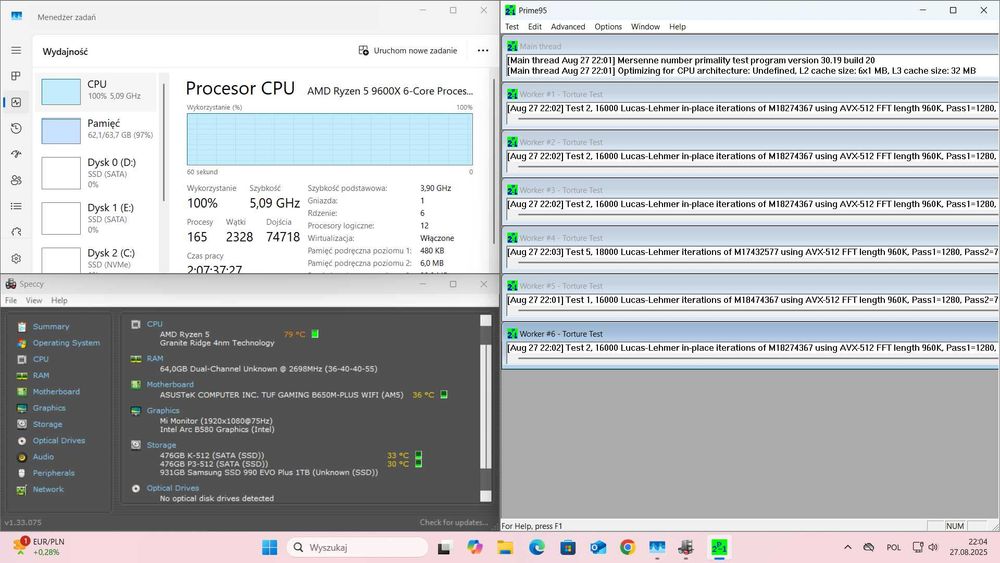Select Dysk 0 (D:) performance item
Viewport: 1000px width, 563px height.
[x=96, y=173]
